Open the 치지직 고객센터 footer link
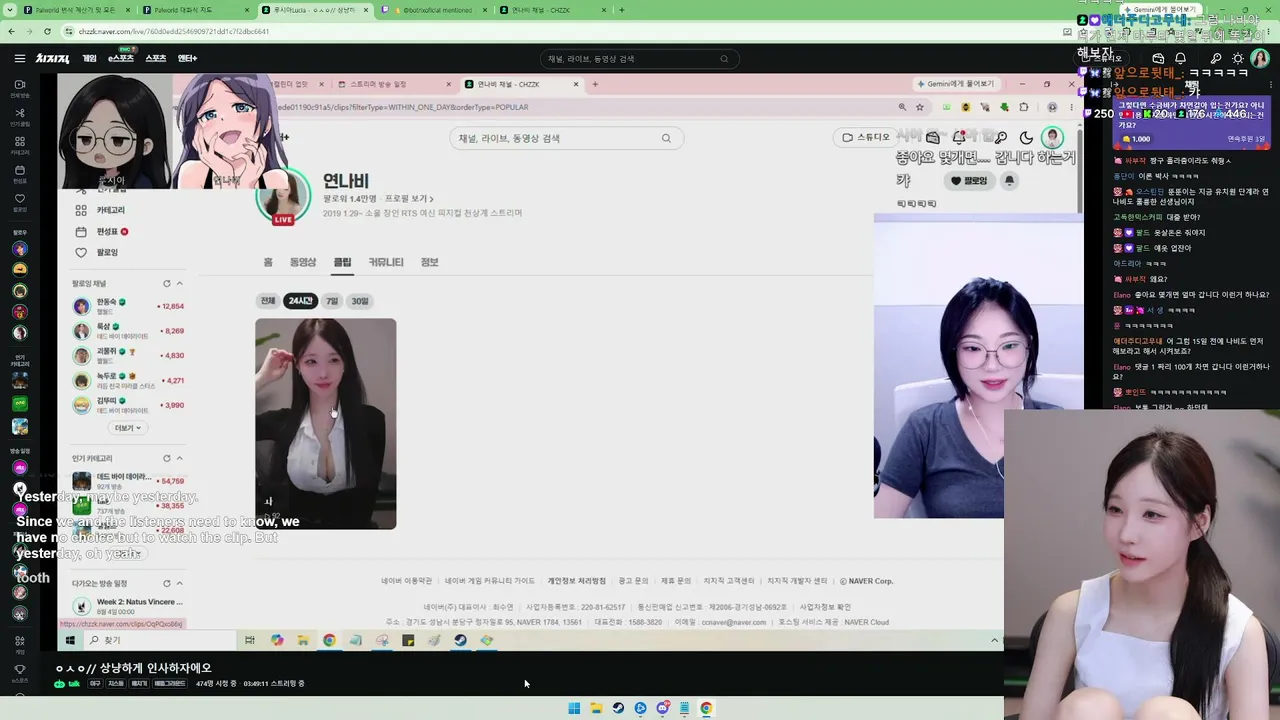 (728, 581)
